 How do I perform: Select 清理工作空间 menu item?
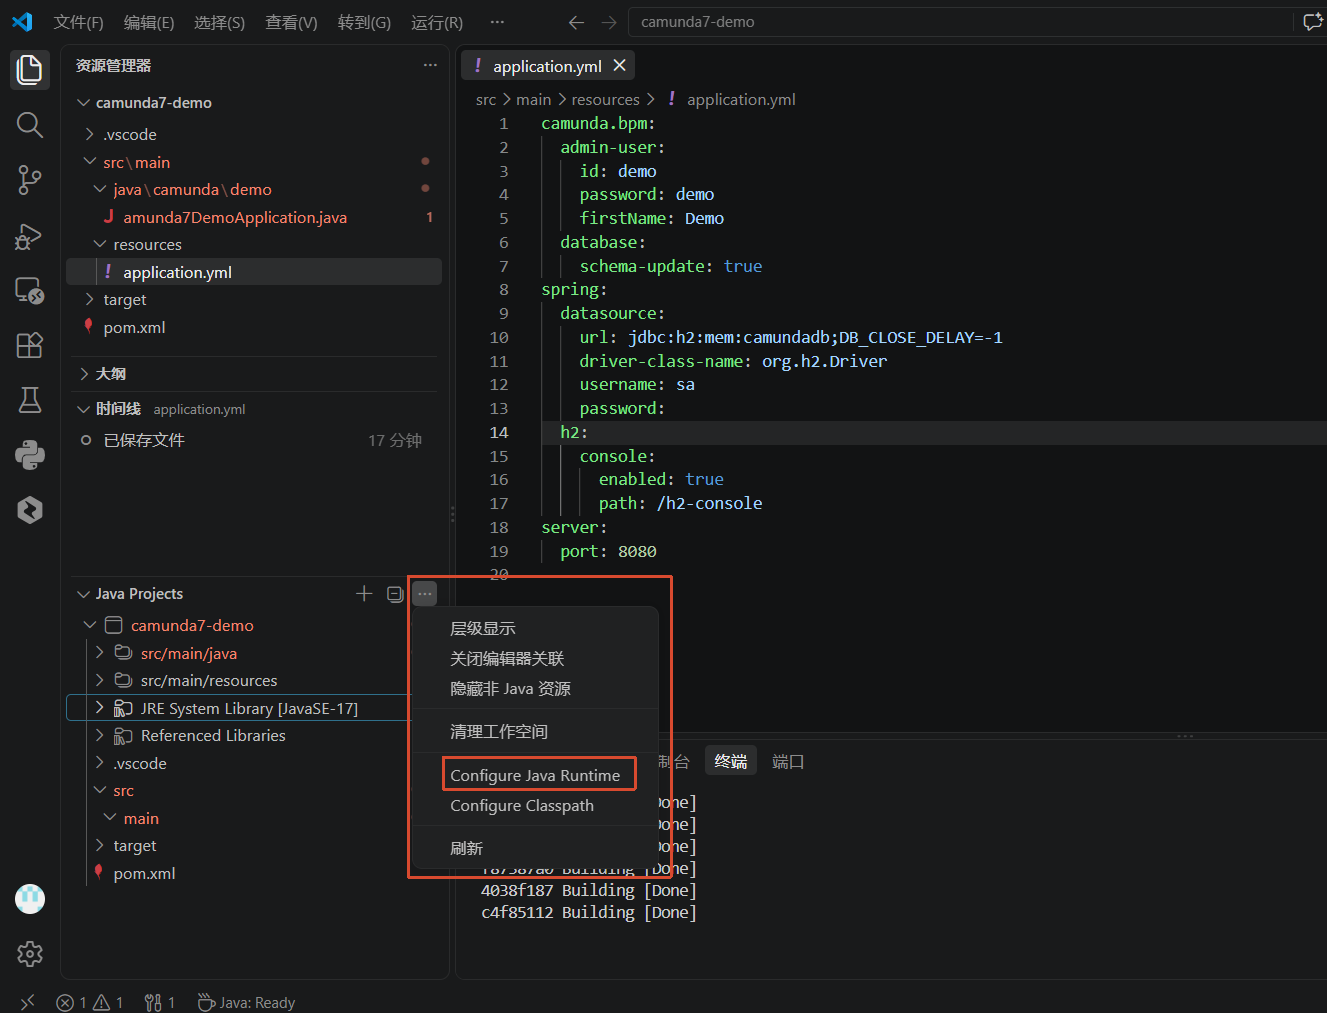click(x=499, y=732)
